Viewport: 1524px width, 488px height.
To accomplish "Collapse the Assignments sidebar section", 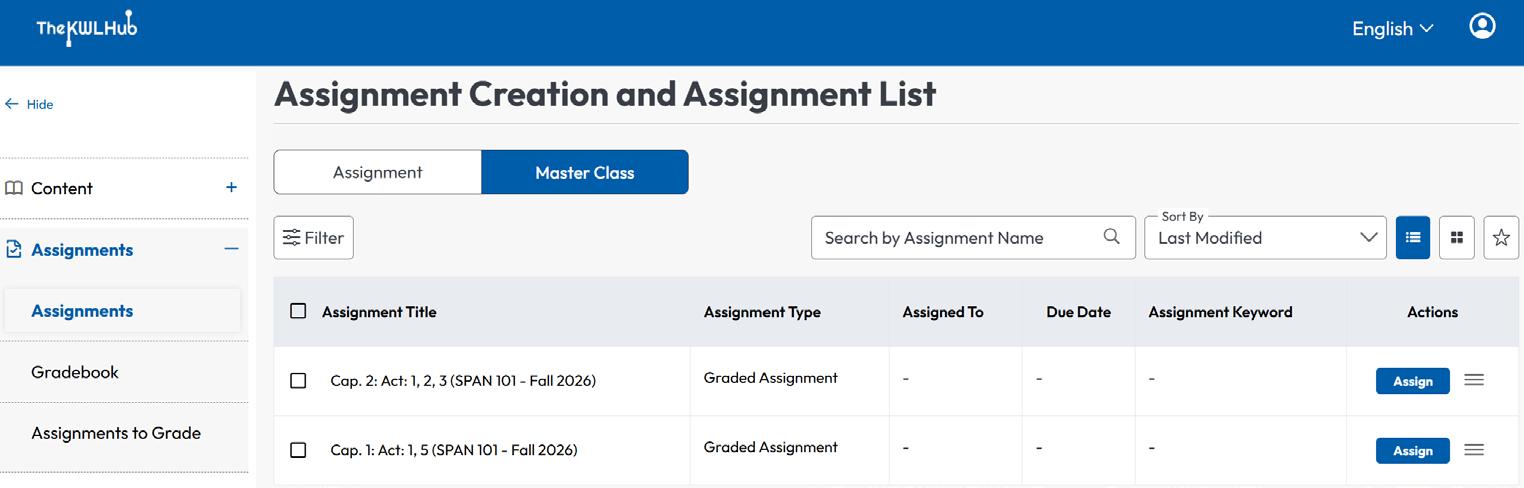I will click(x=231, y=249).
